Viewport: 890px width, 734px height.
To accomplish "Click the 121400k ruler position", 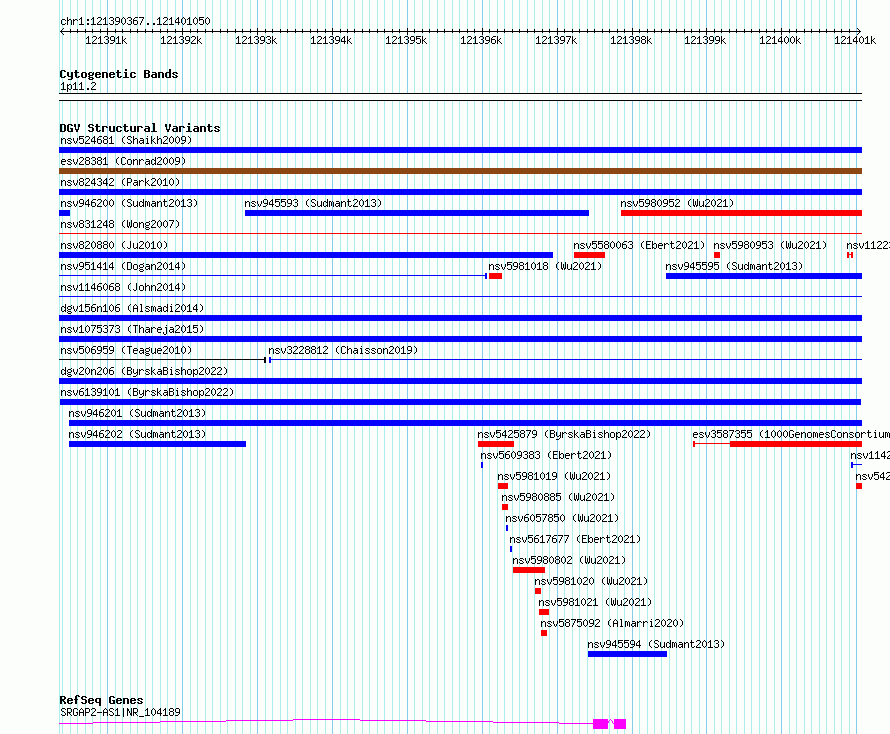I will click(x=780, y=40).
